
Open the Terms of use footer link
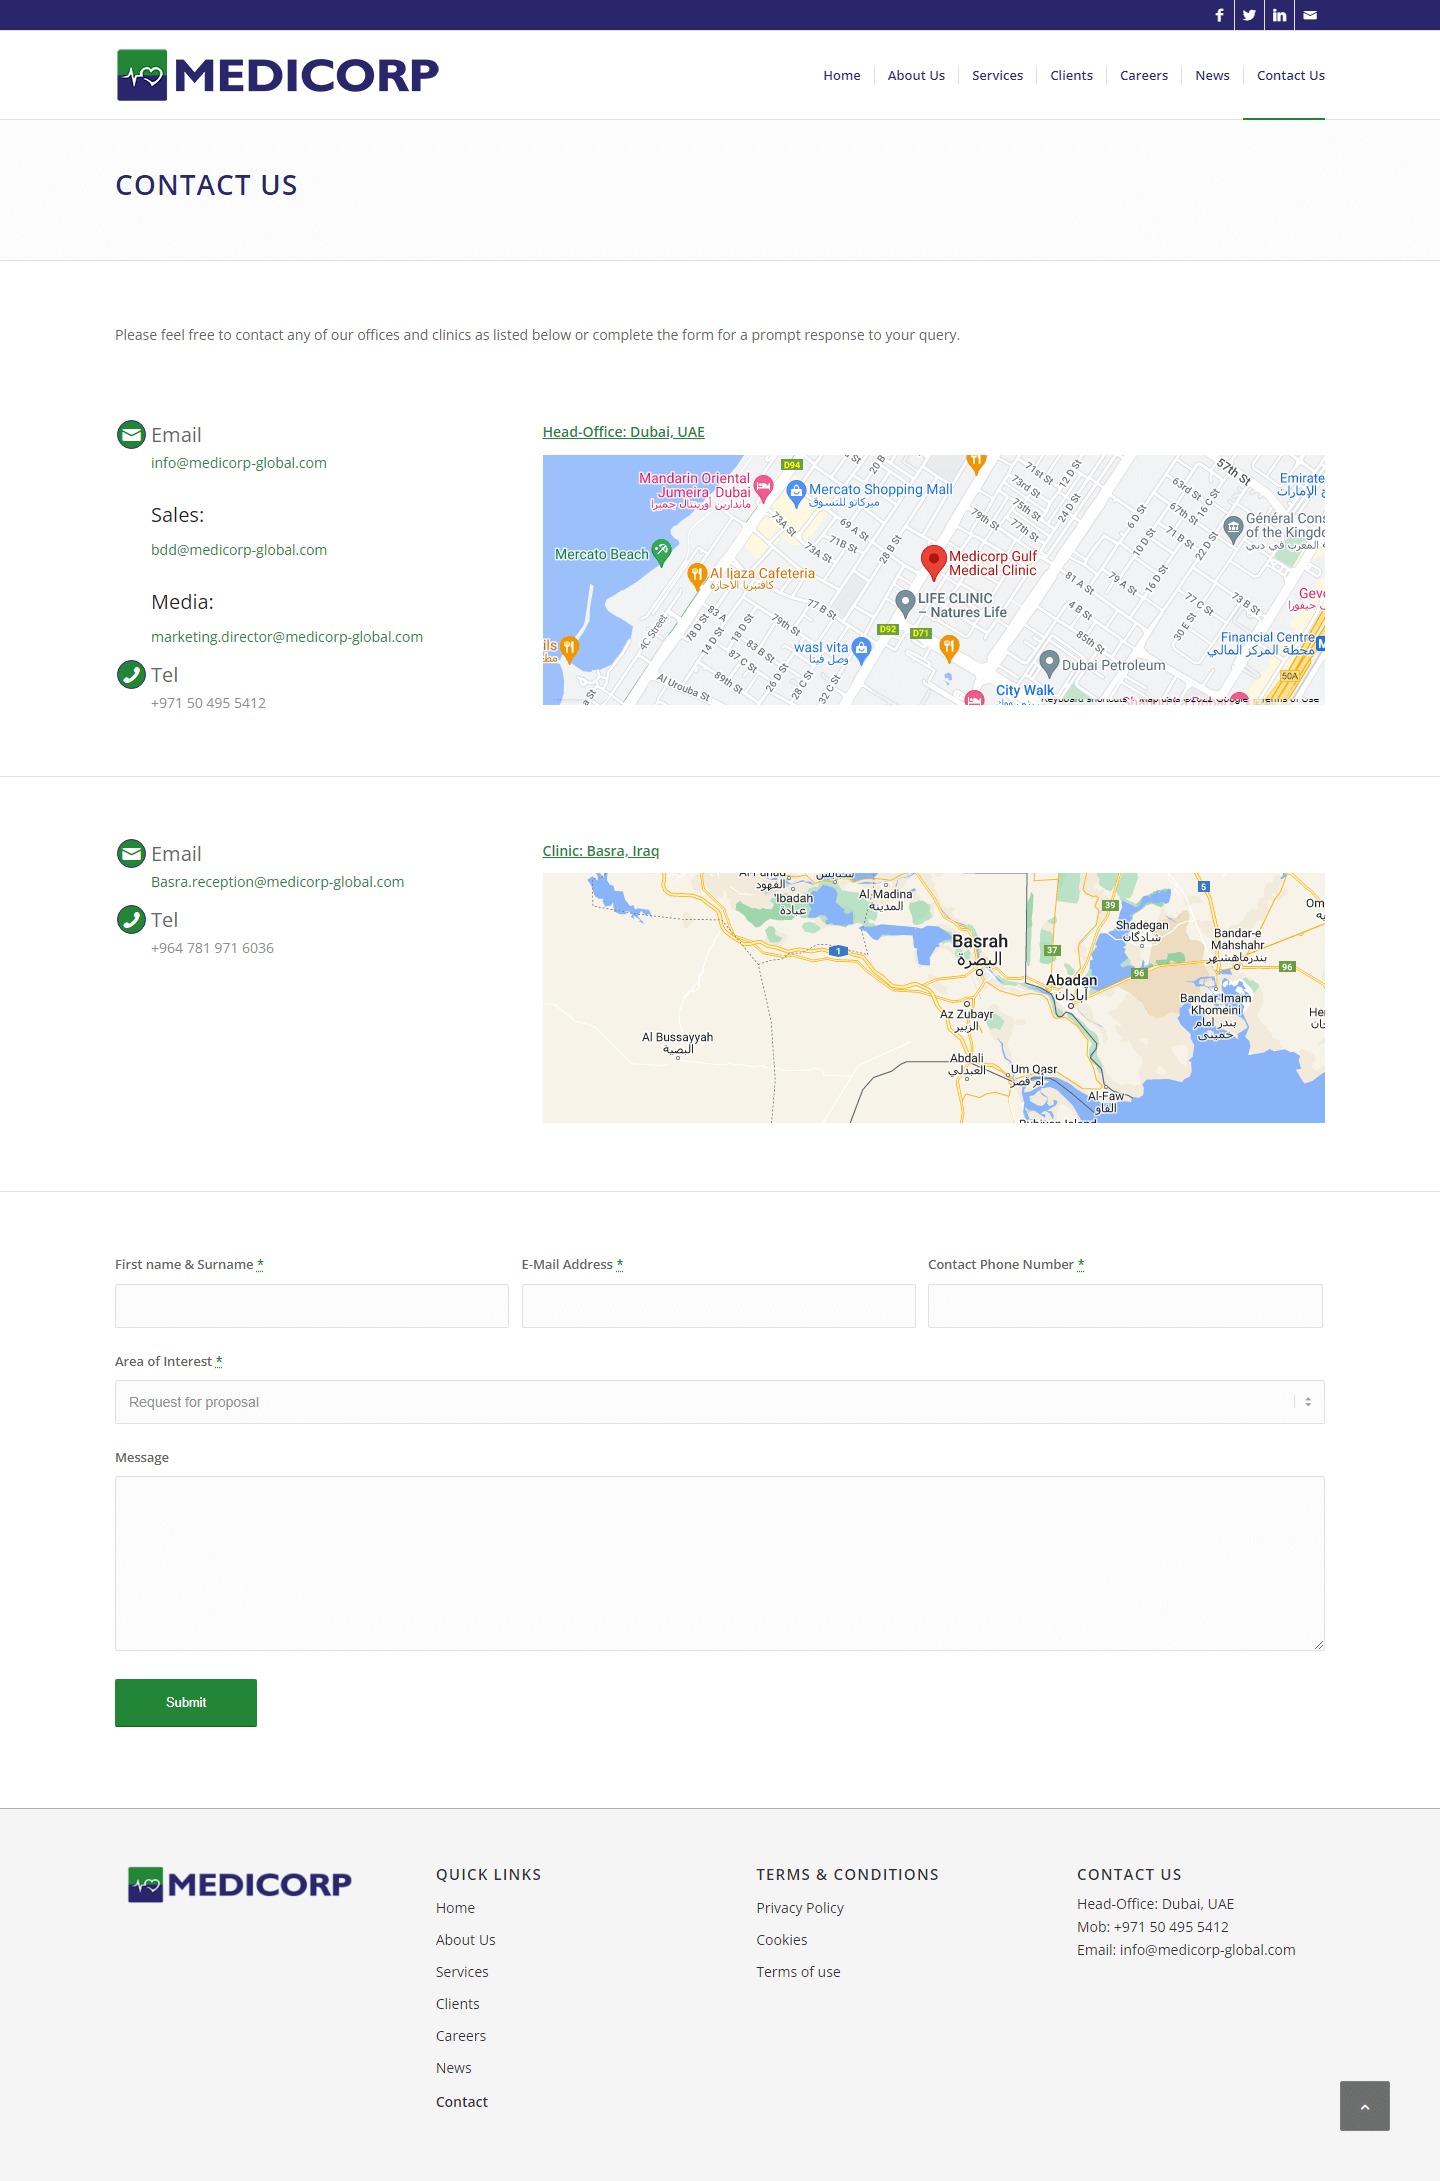(x=798, y=1972)
